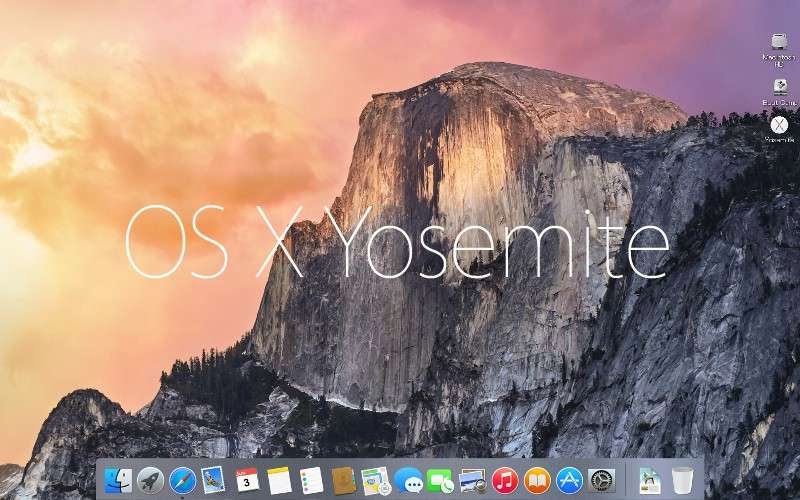Open the Photos viewer icon in dock
The height and width of the screenshot is (500, 800).
(x=473, y=480)
